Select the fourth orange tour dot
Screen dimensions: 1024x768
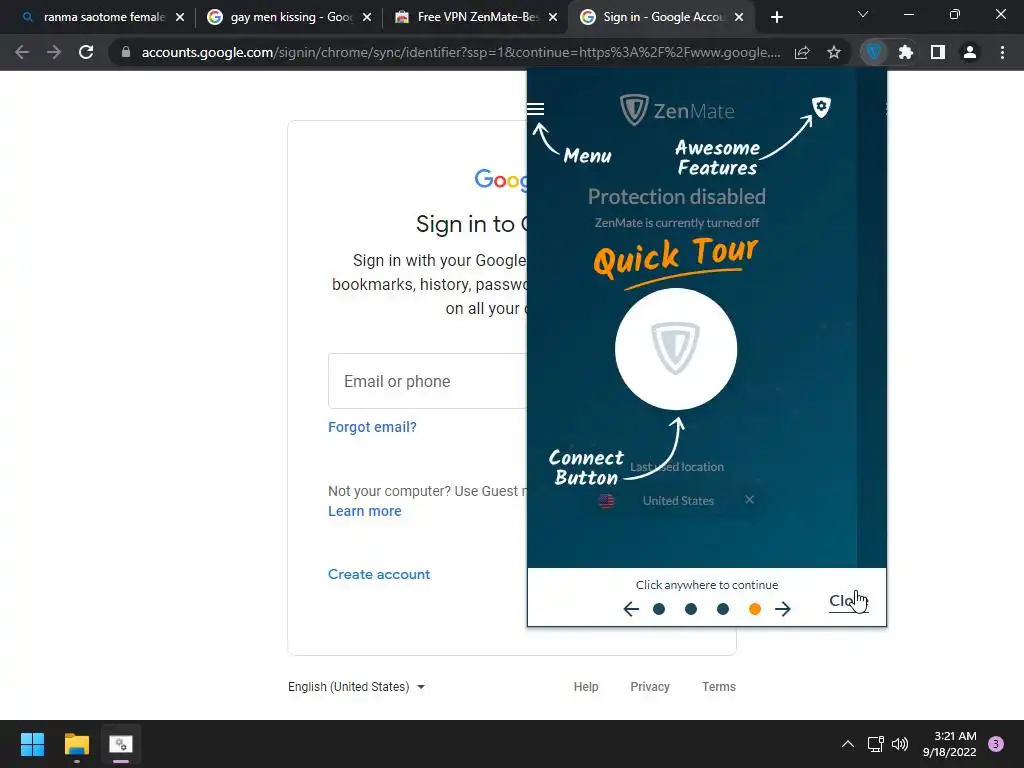[755, 609]
